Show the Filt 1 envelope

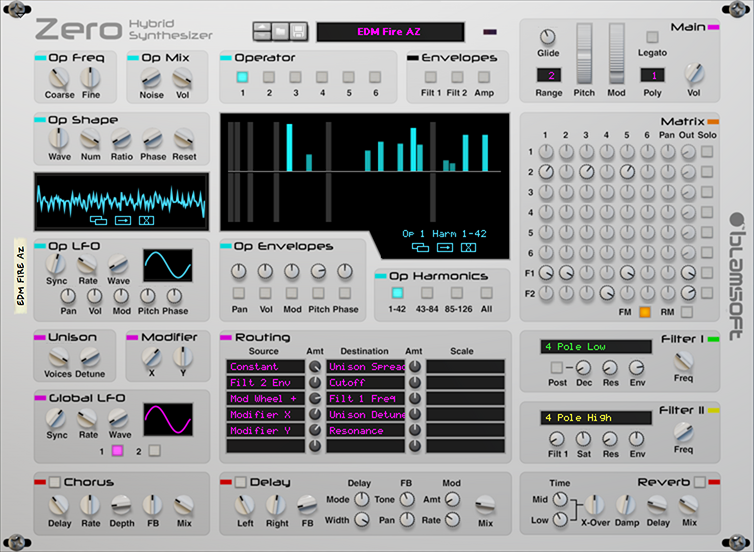(x=431, y=77)
